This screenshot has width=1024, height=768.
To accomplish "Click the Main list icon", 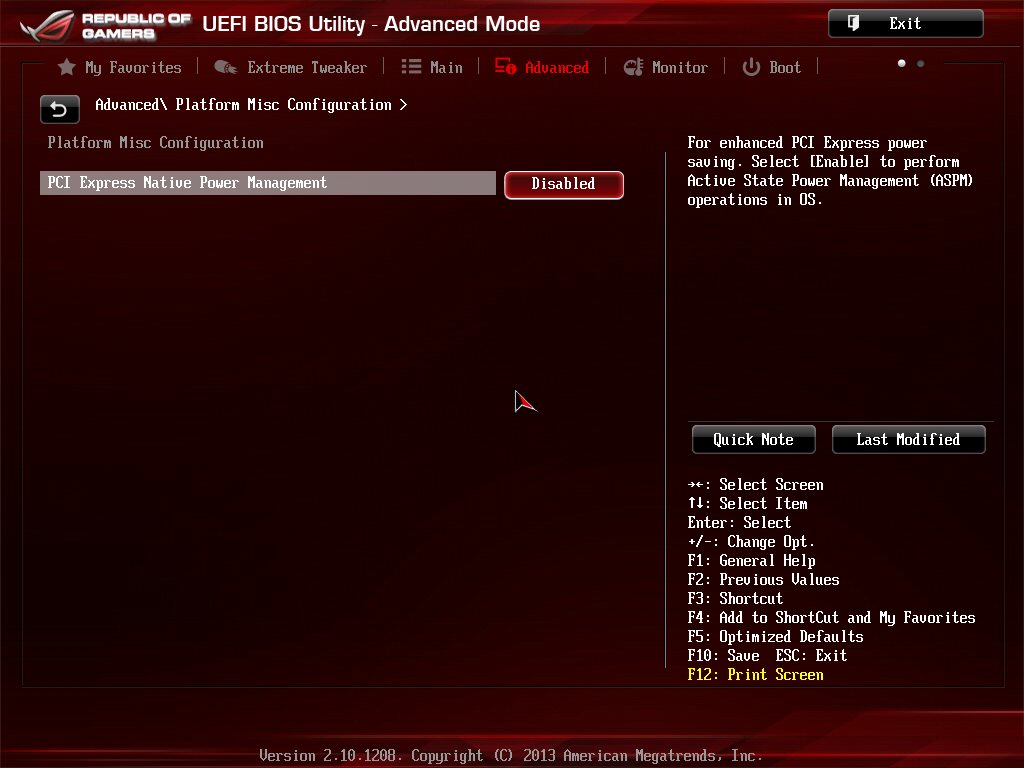I will pos(411,67).
